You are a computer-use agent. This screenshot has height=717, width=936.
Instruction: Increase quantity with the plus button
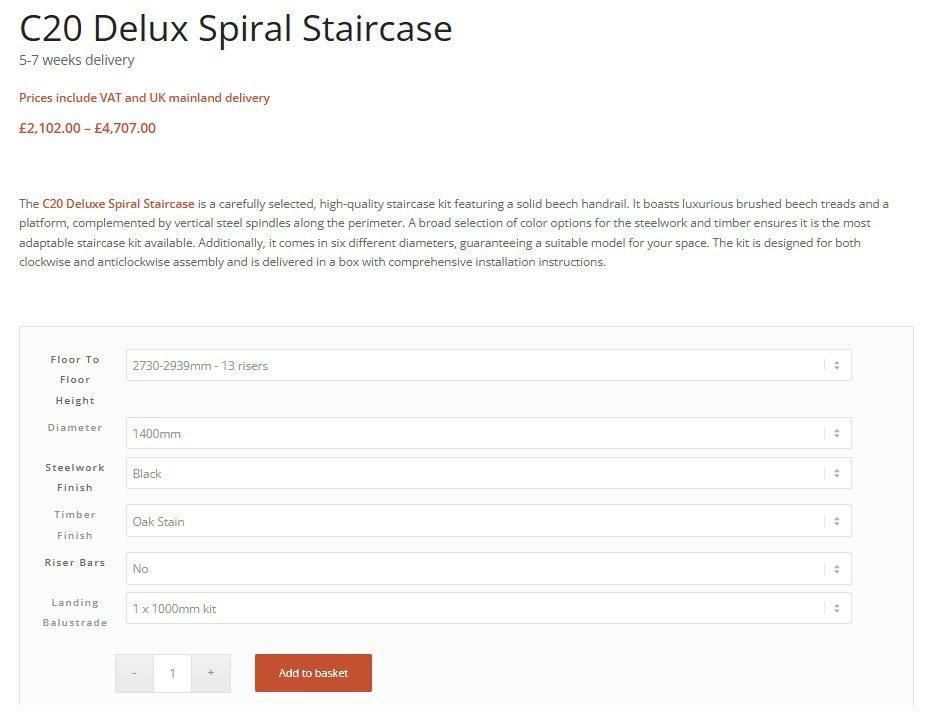(x=211, y=673)
